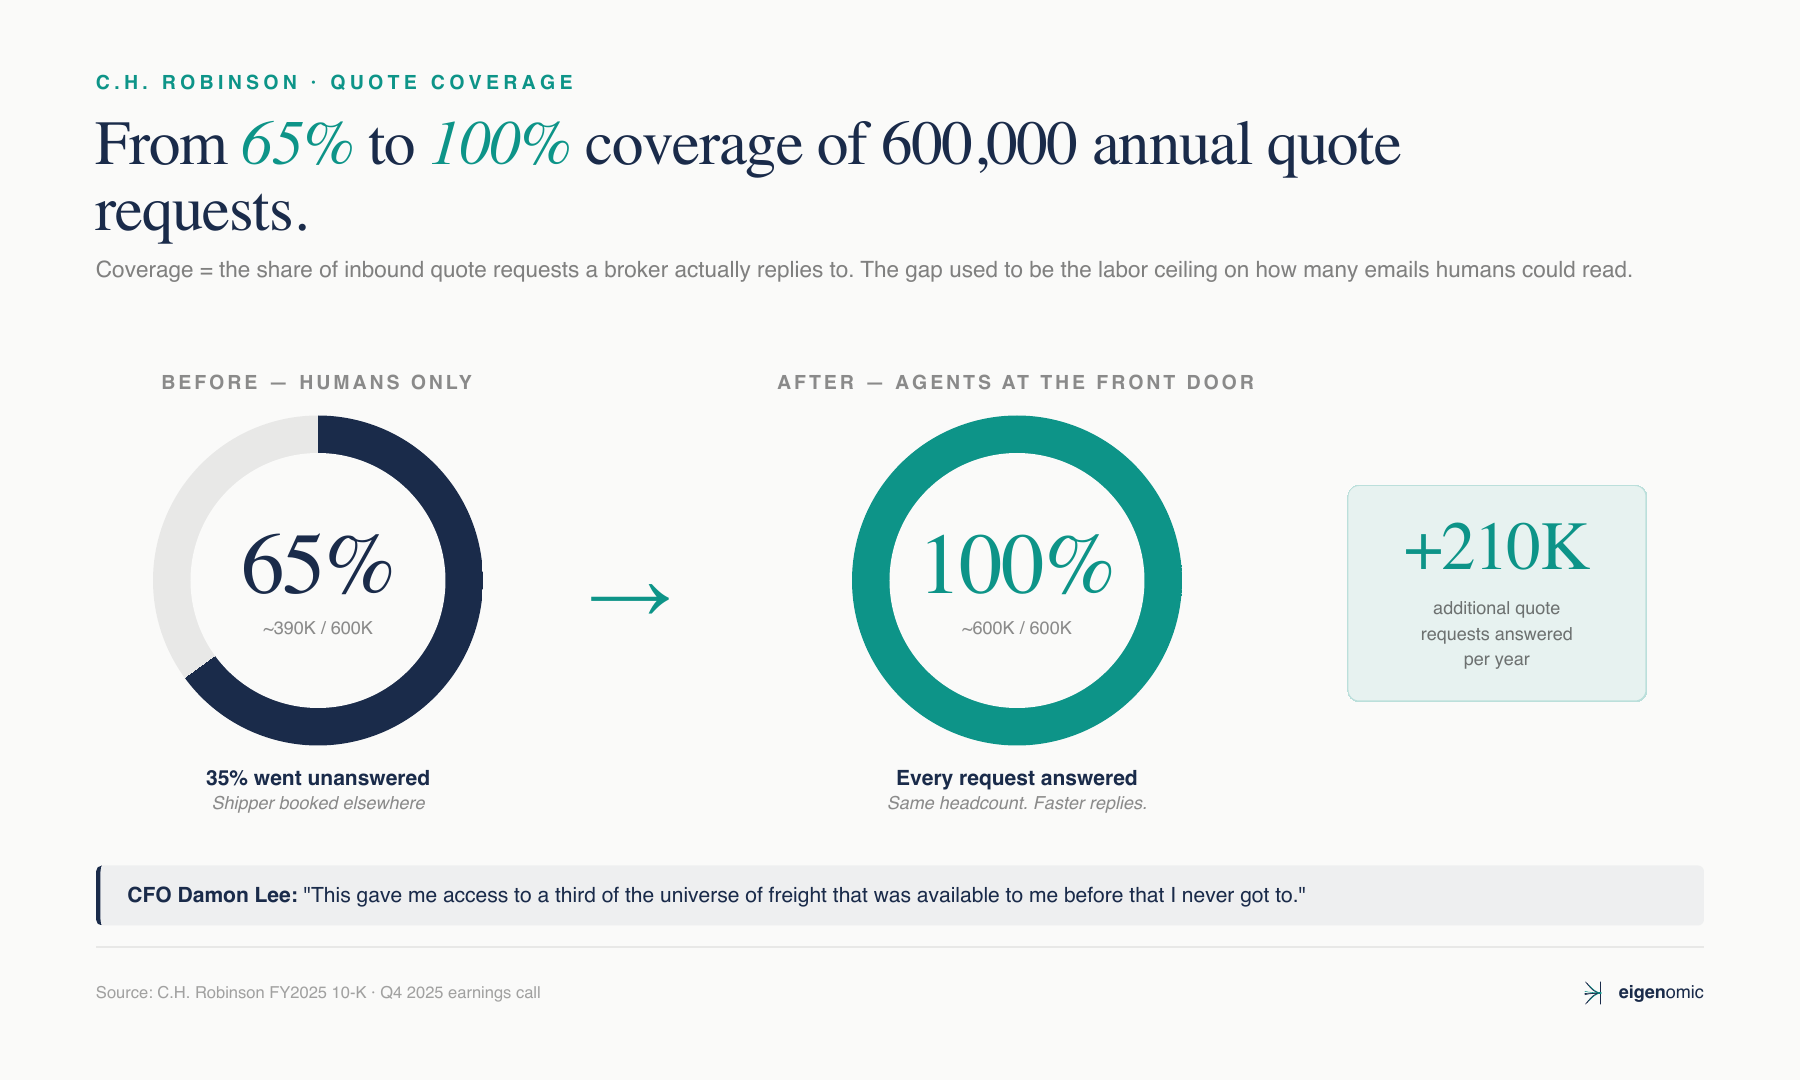Image resolution: width=1800 pixels, height=1080 pixels.
Task: Click the 35% went unanswered caption
Action: point(318,778)
